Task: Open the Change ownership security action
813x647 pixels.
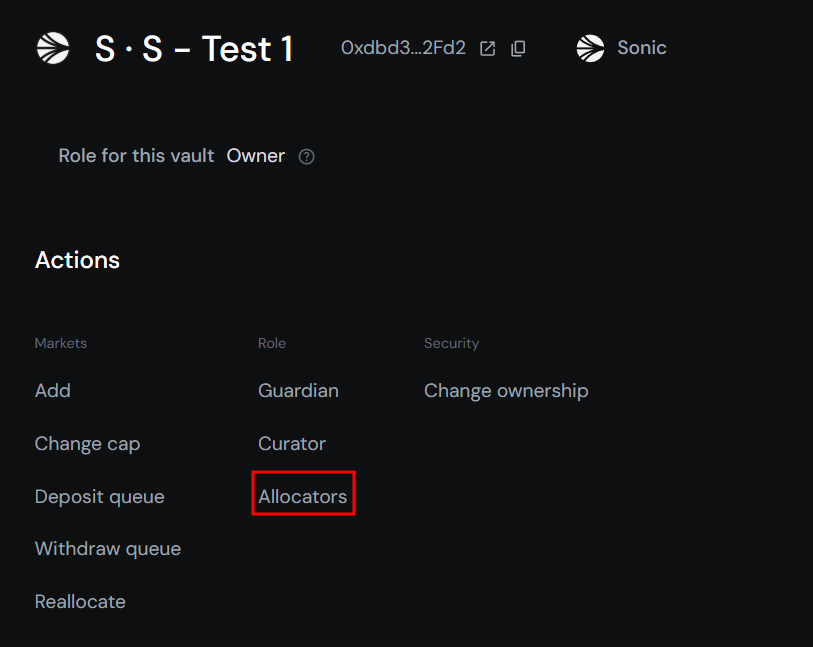Action: 506,390
